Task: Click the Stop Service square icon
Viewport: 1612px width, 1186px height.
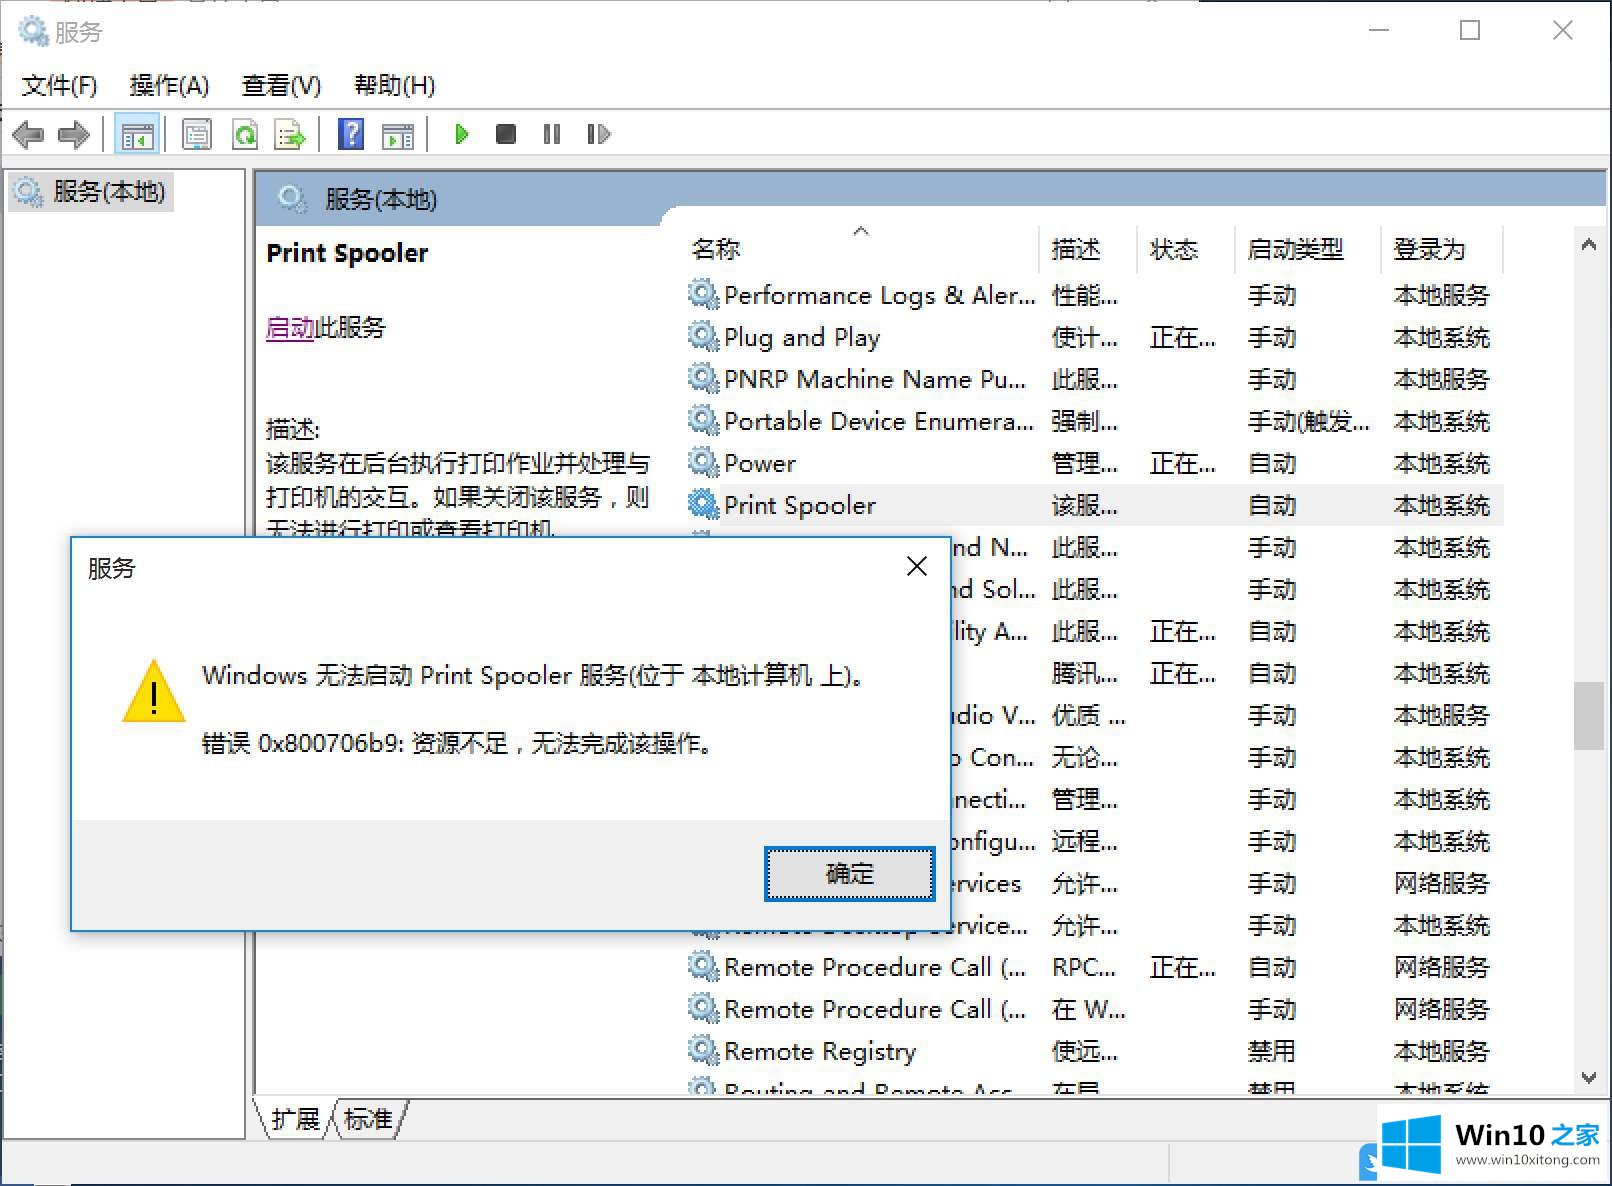Action: point(506,134)
